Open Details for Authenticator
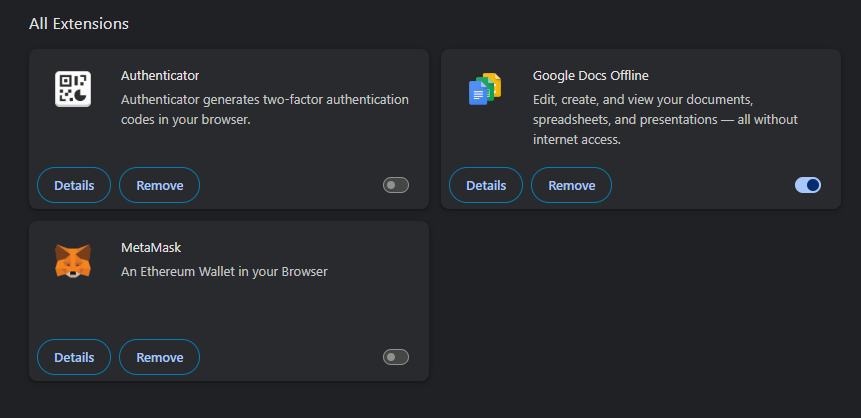 [74, 185]
